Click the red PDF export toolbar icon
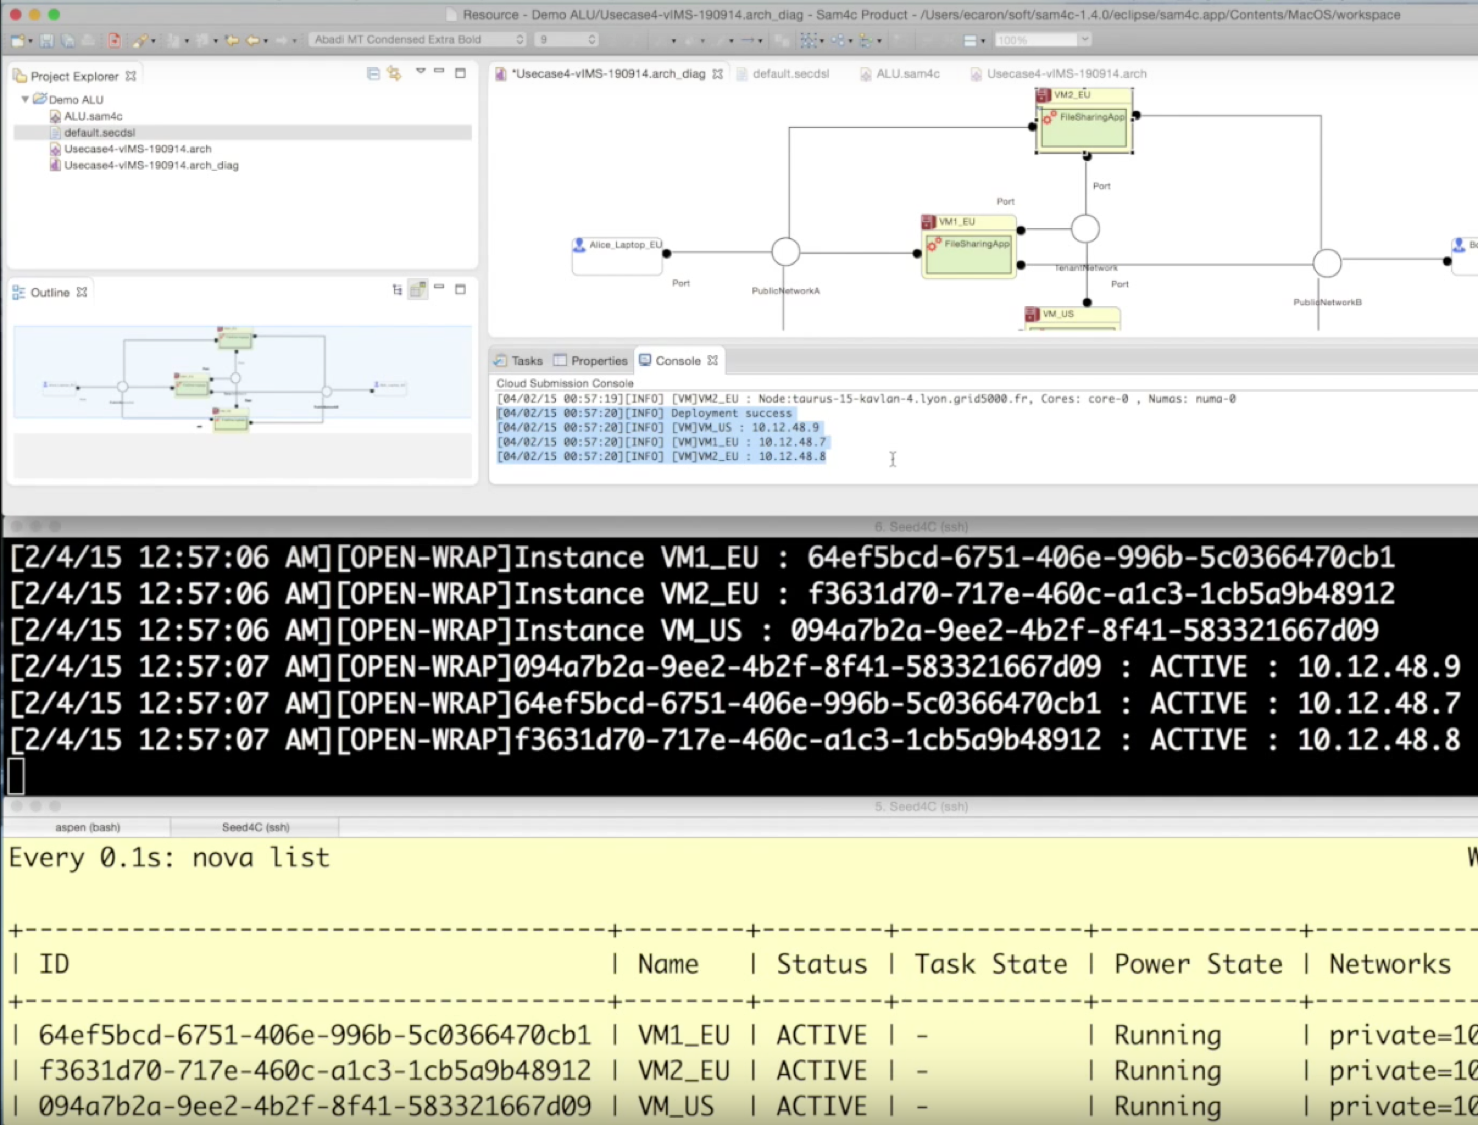Viewport: 1478px width, 1125px height. pos(114,40)
